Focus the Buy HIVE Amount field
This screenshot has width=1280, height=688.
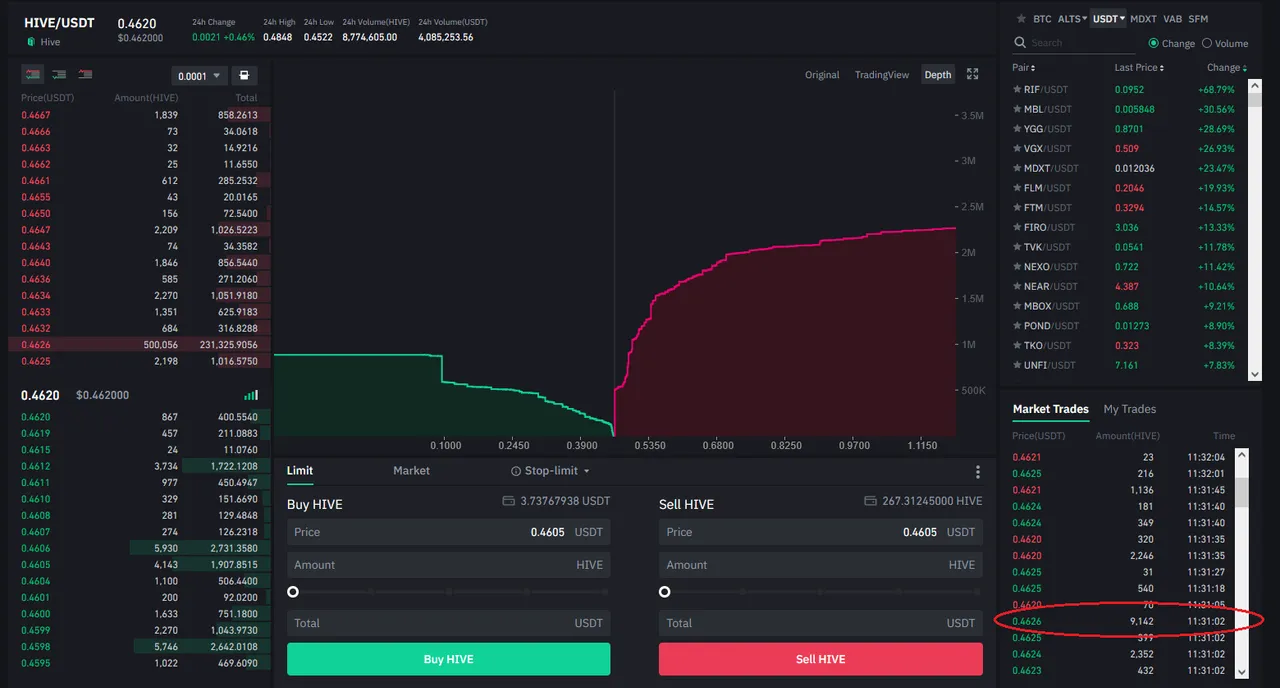coord(448,565)
